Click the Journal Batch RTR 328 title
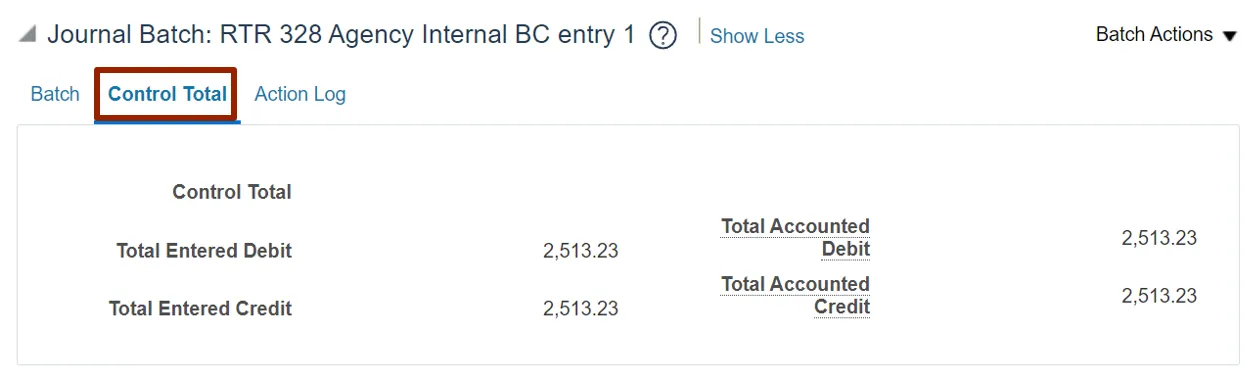The height and width of the screenshot is (376, 1251). 341,35
